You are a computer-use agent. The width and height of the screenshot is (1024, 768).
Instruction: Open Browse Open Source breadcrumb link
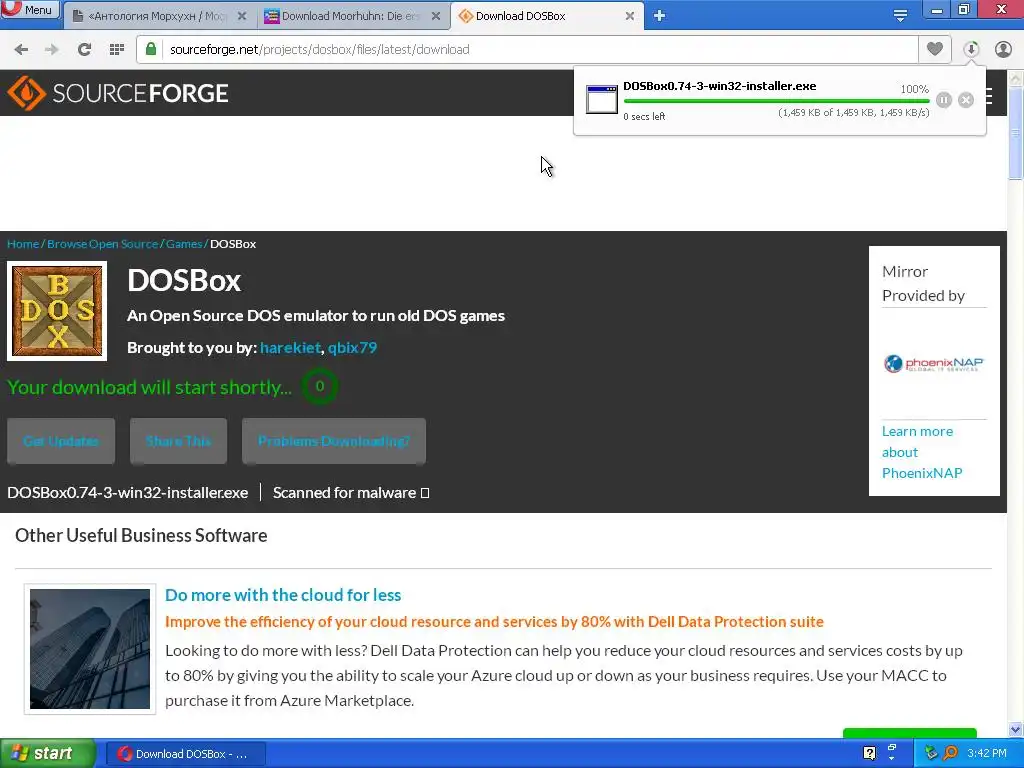coord(103,244)
